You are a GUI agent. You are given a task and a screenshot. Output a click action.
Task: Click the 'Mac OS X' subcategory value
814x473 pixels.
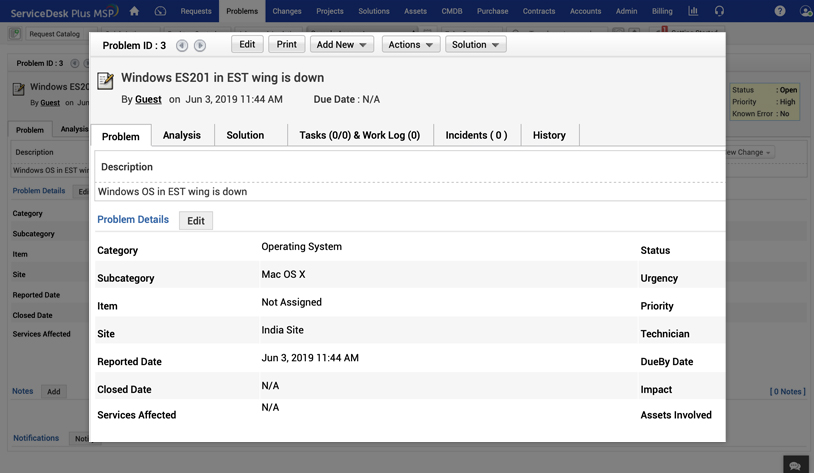coord(283,274)
